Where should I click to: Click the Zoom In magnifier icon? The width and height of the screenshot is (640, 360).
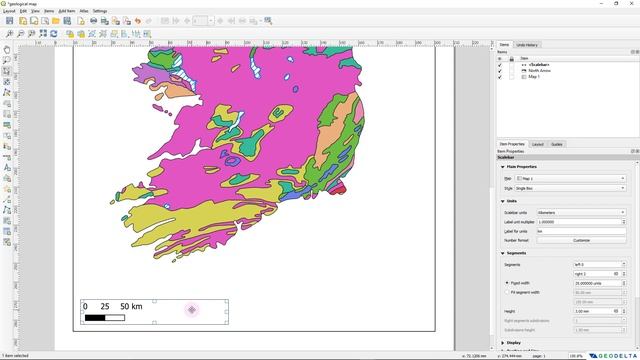[9, 33]
